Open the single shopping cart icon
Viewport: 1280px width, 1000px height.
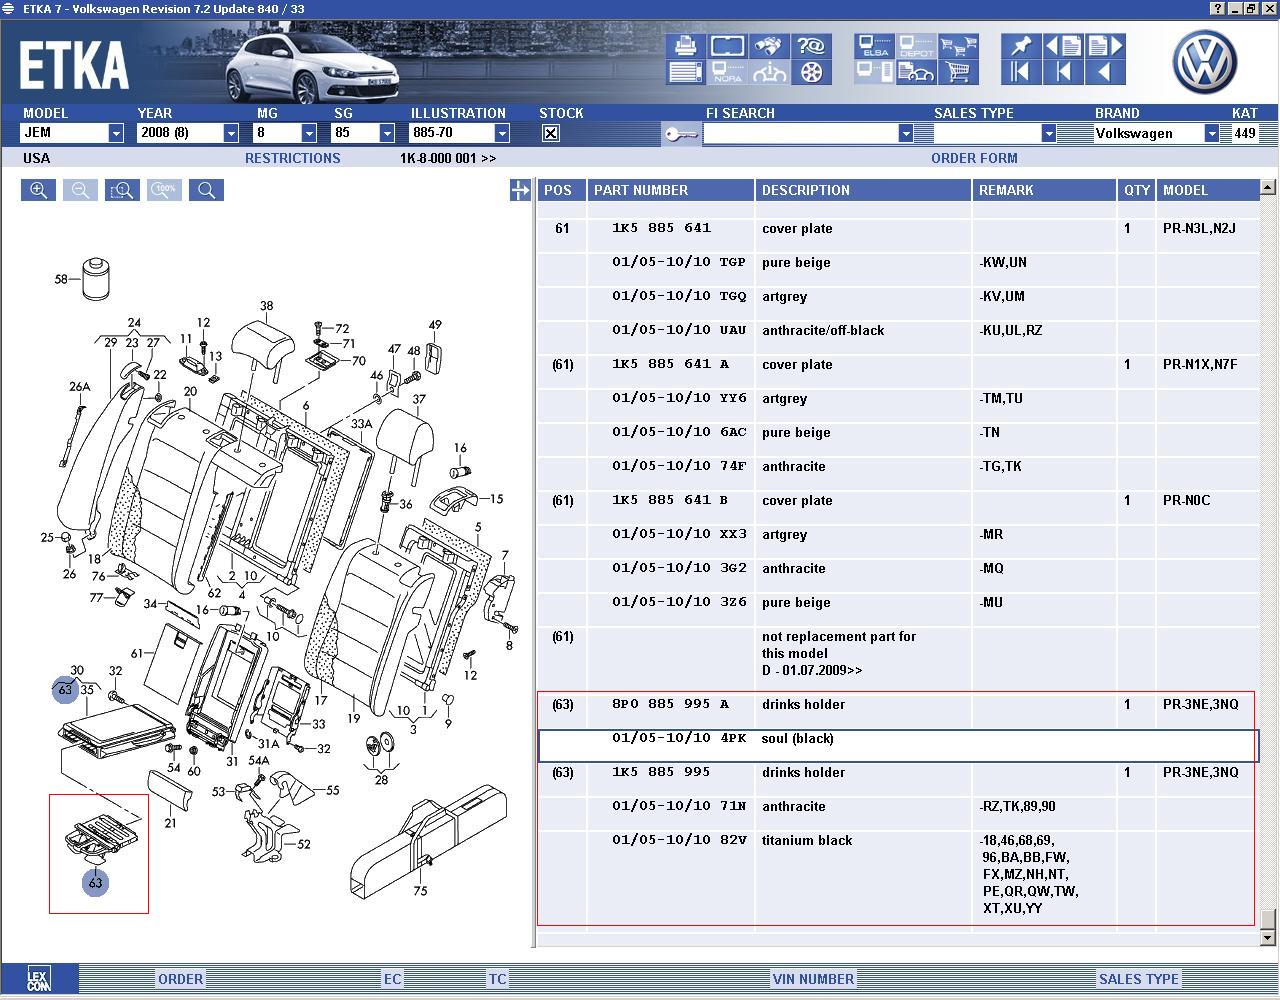(959, 72)
